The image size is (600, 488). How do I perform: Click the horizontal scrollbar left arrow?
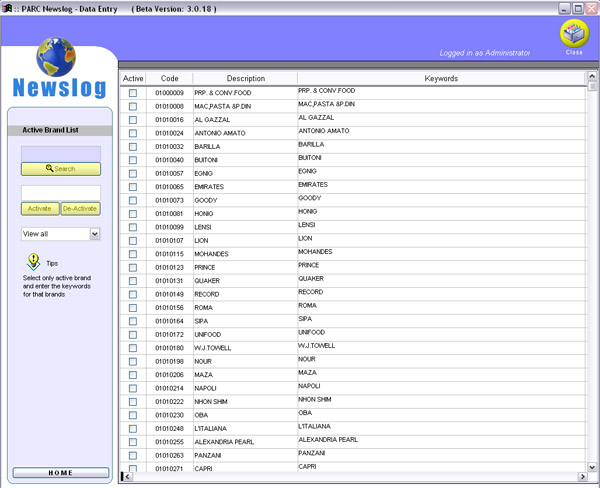click(127, 477)
